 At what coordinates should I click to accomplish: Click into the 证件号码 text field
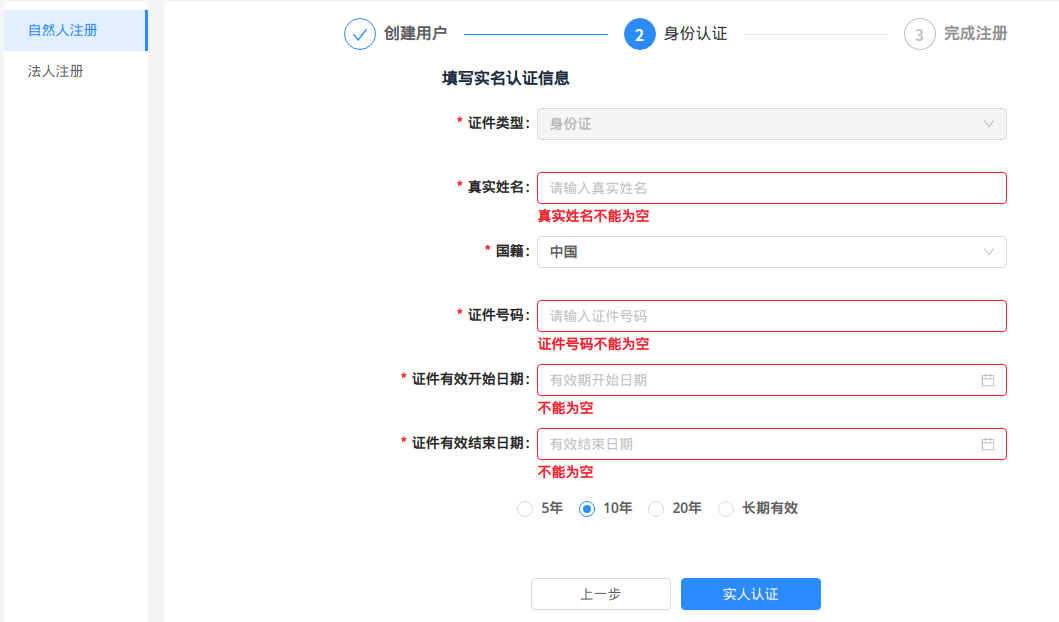(771, 316)
